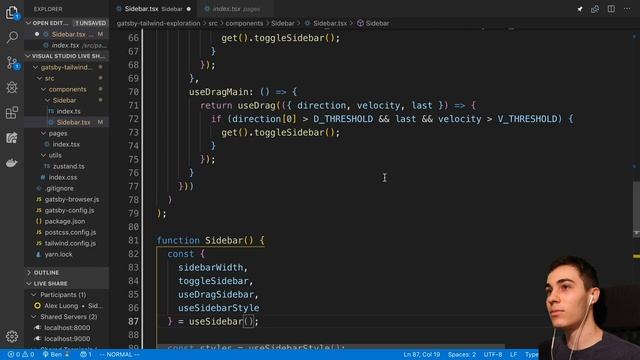This screenshot has height=360, width=640.
Task: Click the icon left of Split Editor
Action: coord(595,9)
